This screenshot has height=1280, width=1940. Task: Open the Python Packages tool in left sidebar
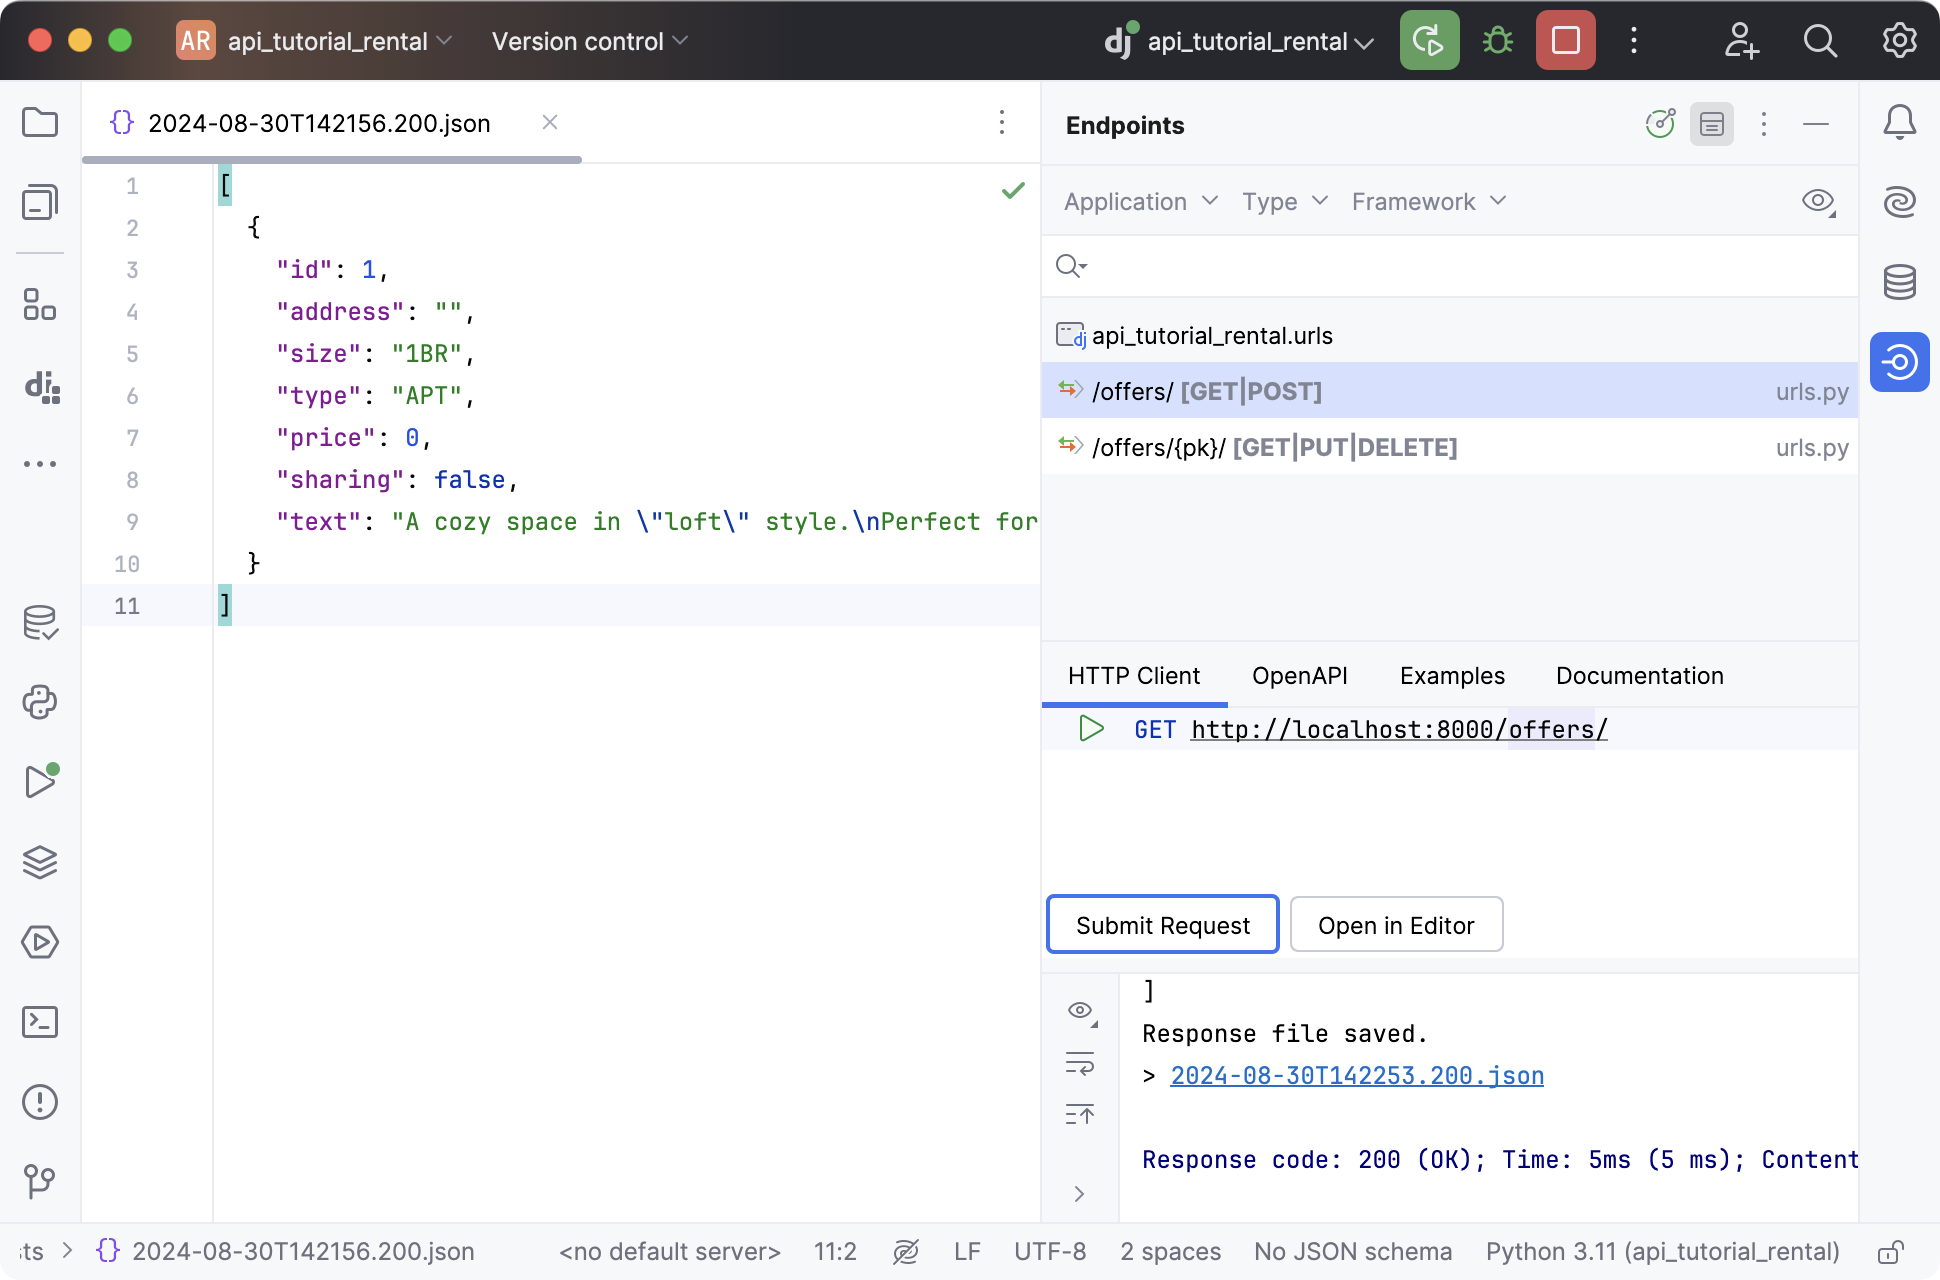click(x=40, y=703)
